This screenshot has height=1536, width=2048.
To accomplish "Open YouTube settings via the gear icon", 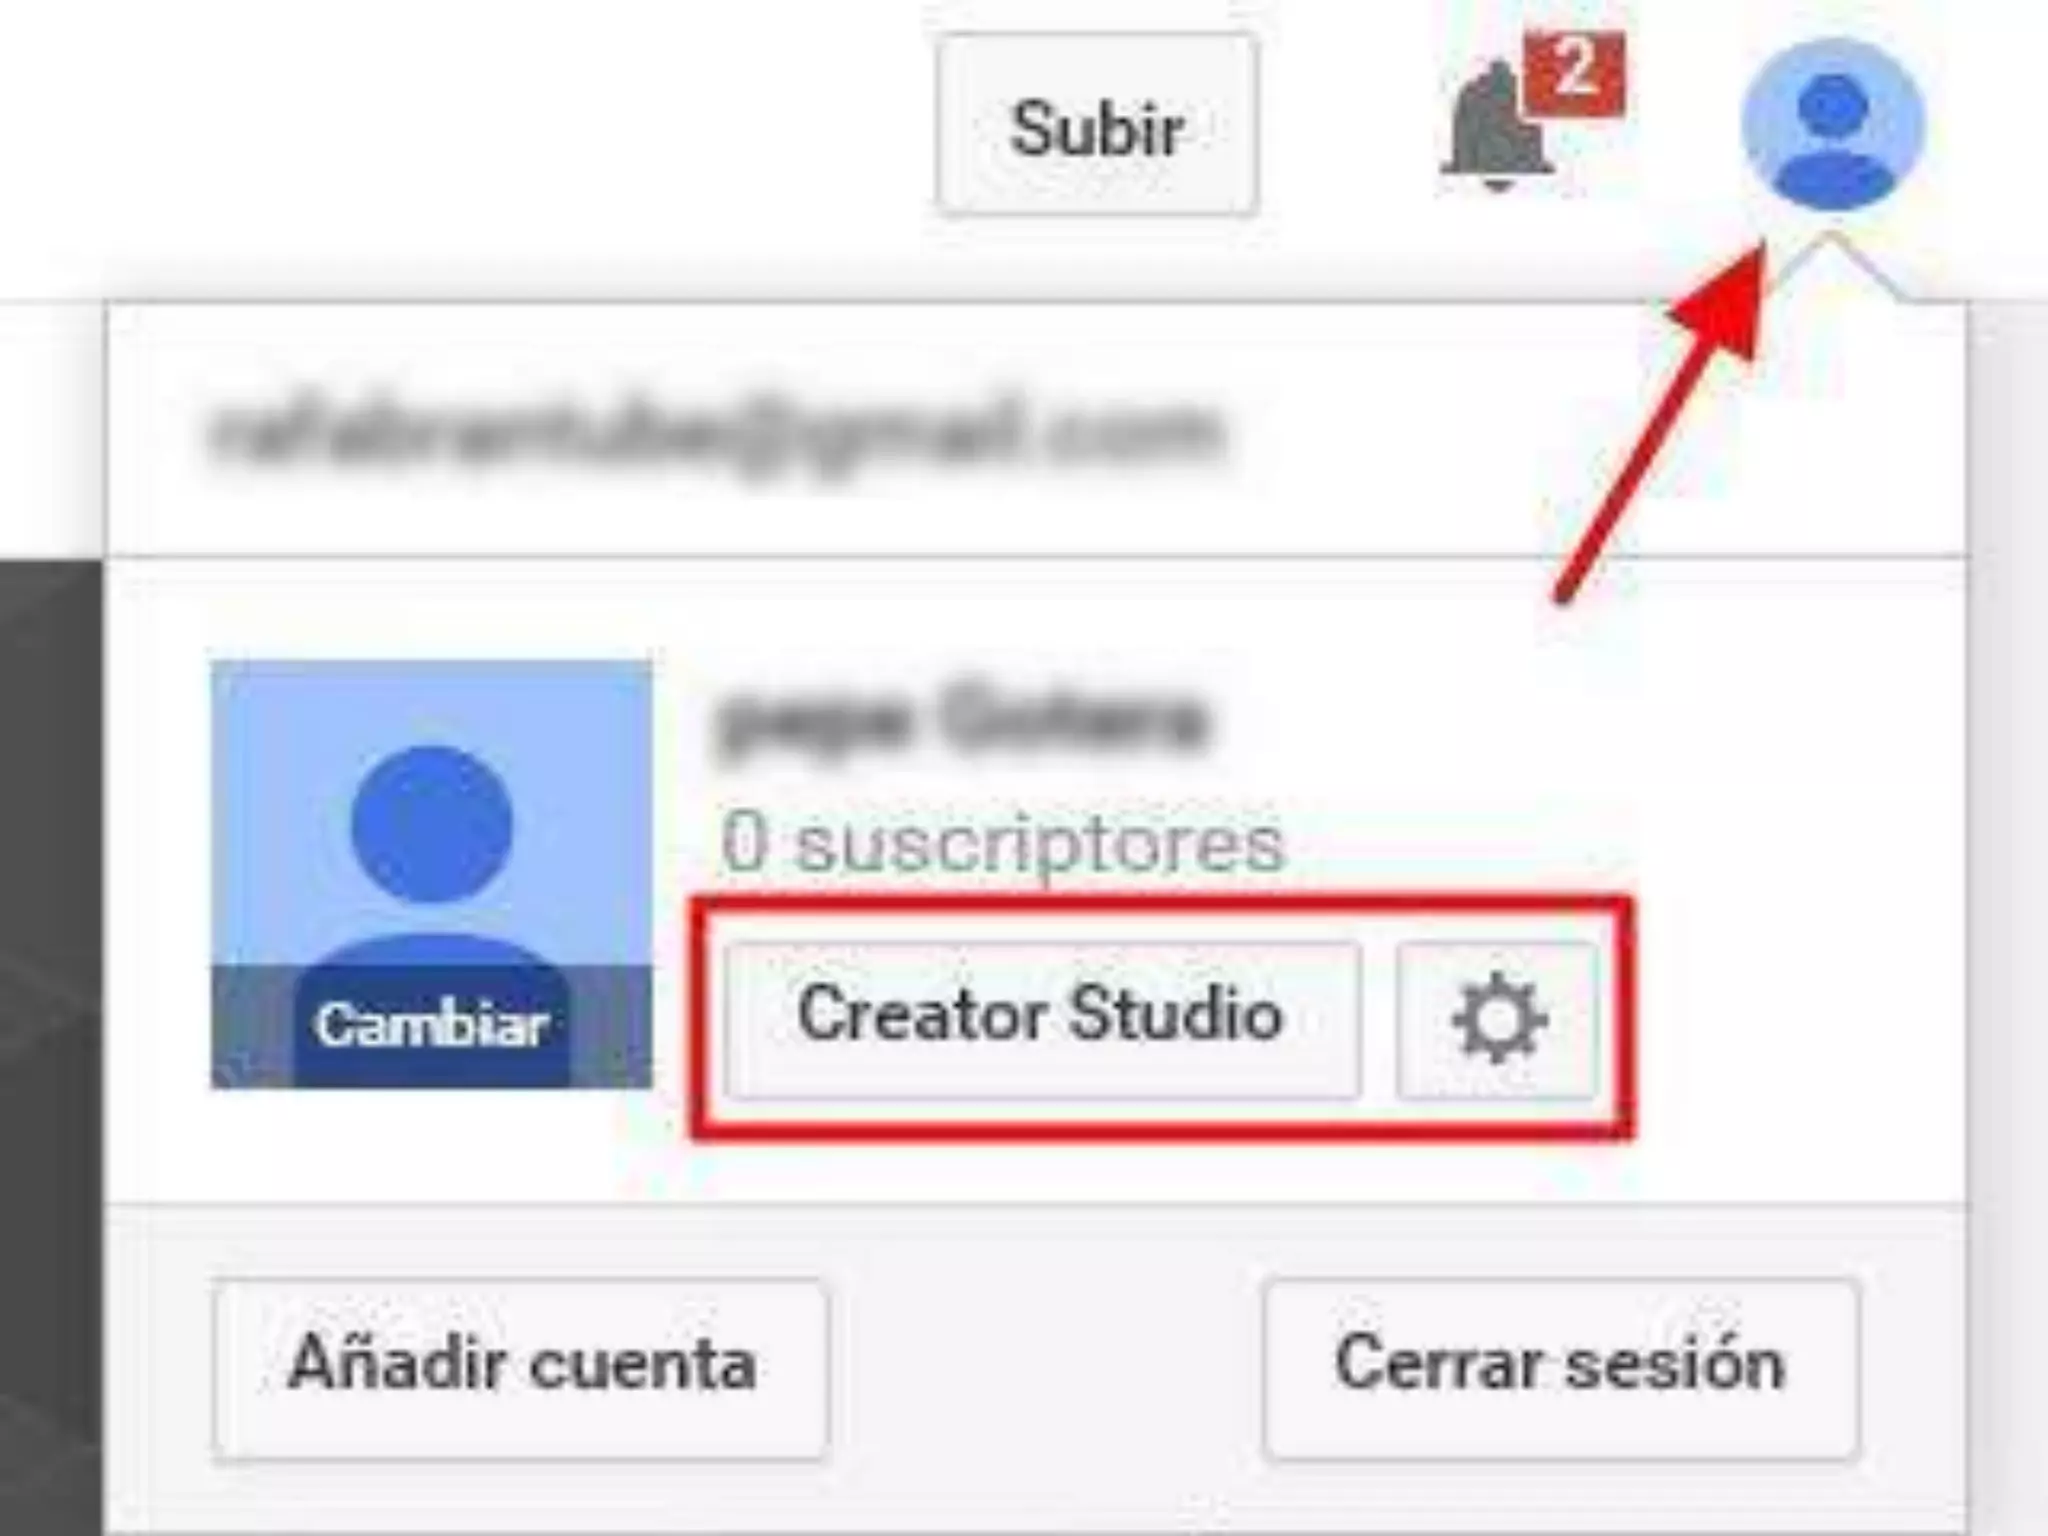I will 1497,1020.
